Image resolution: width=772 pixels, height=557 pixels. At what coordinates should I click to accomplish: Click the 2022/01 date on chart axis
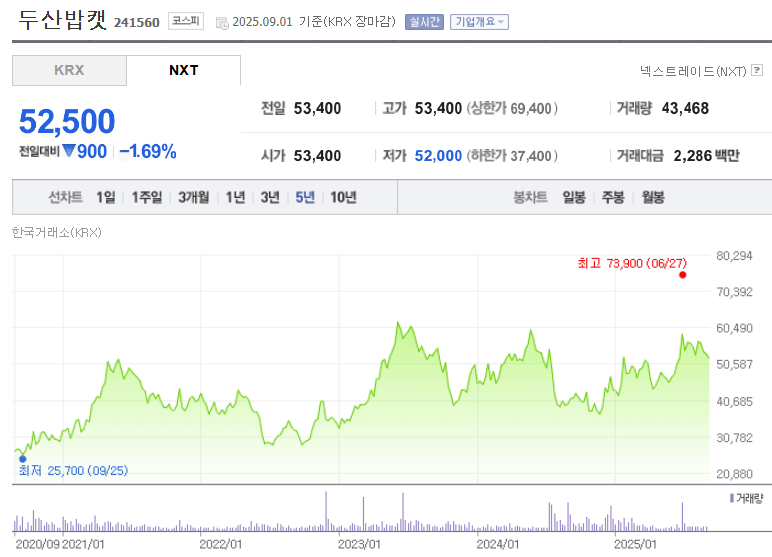point(221,544)
